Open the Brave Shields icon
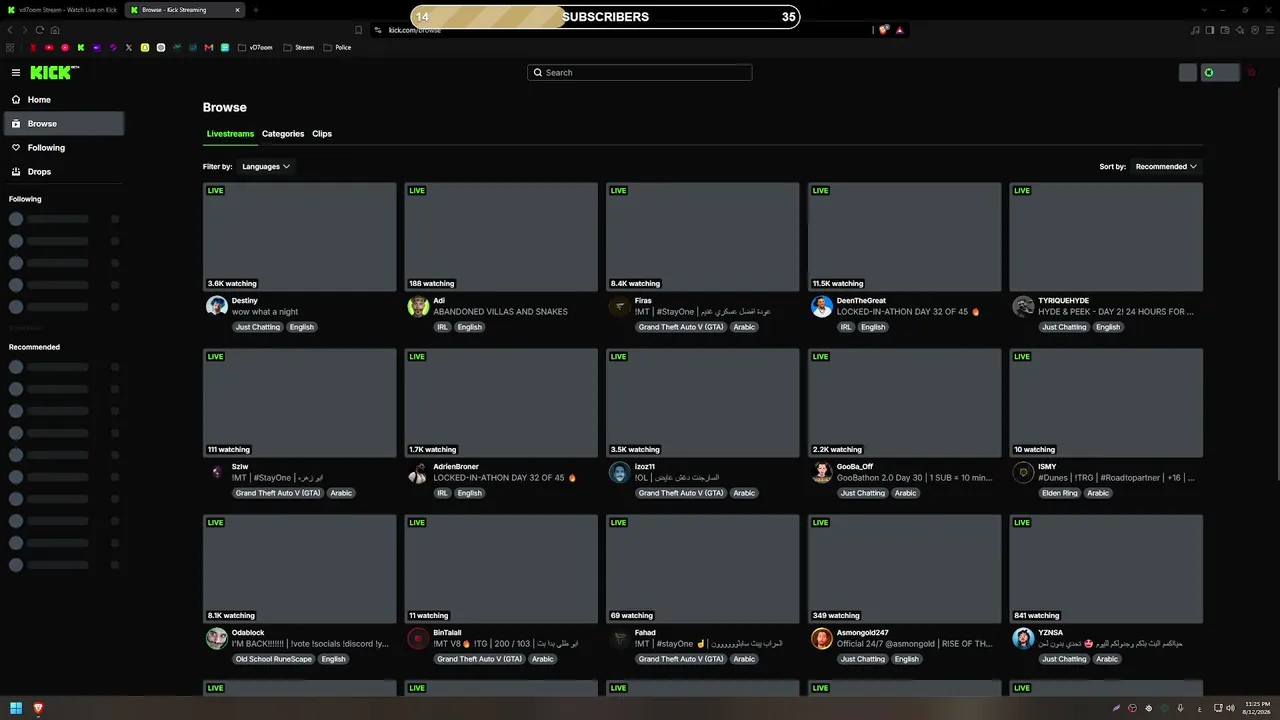 tap(883, 30)
